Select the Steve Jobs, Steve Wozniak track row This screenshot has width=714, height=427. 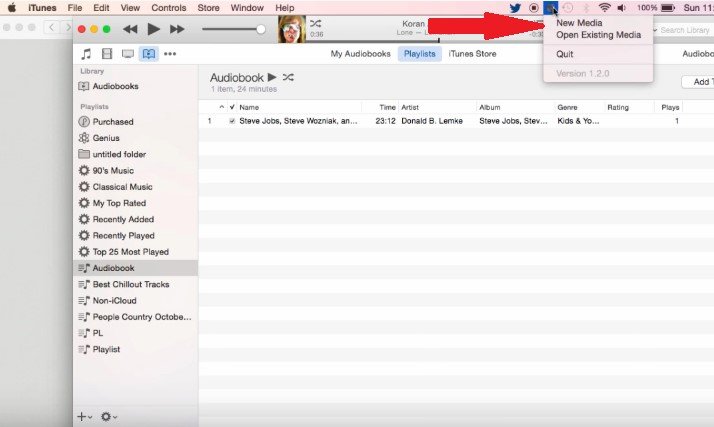click(455, 121)
